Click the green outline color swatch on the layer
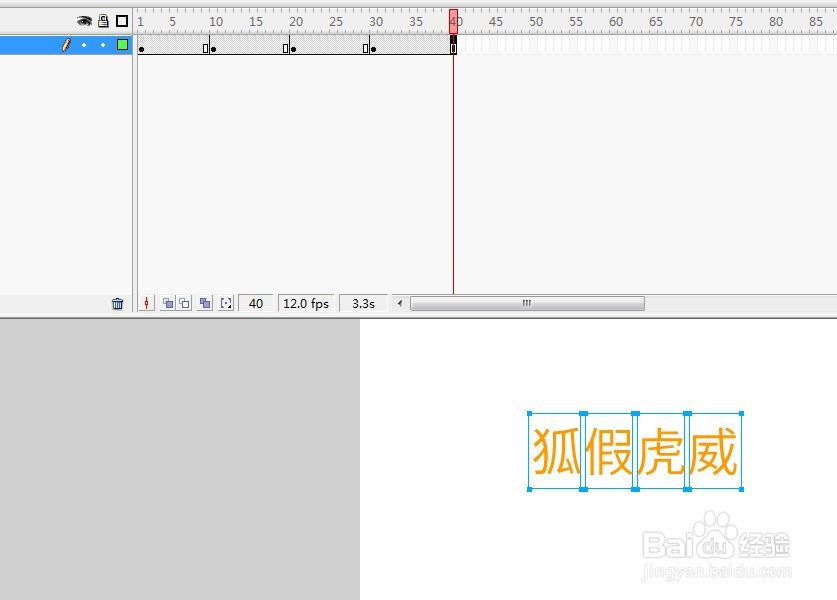 122,44
